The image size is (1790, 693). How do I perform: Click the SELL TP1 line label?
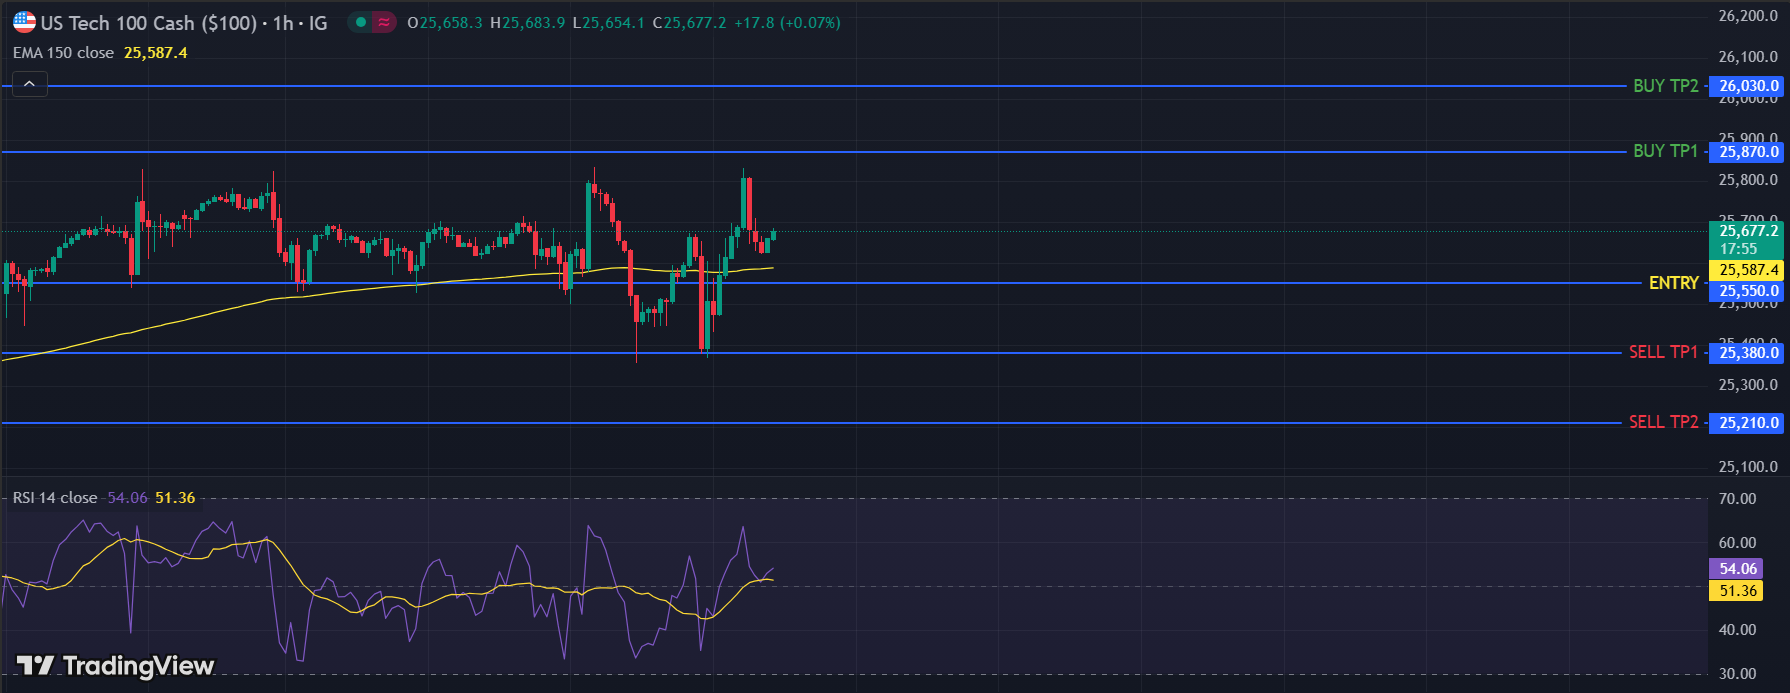[x=1663, y=352]
